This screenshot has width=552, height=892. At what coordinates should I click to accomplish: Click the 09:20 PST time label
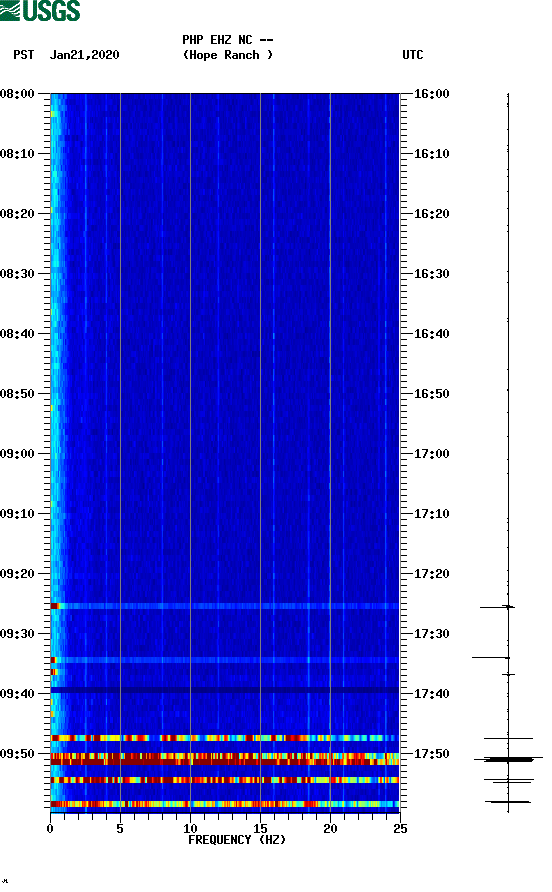tap(18, 574)
